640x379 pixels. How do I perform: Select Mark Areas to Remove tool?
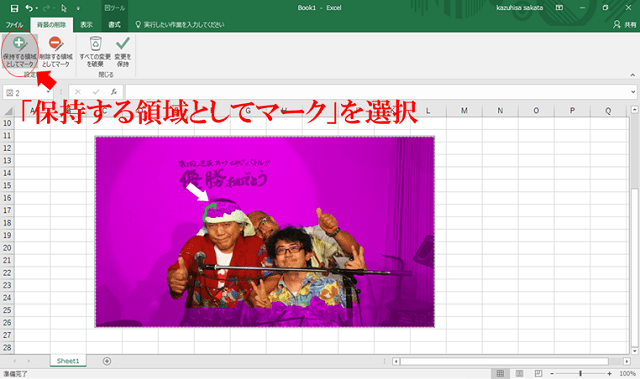click(x=56, y=52)
